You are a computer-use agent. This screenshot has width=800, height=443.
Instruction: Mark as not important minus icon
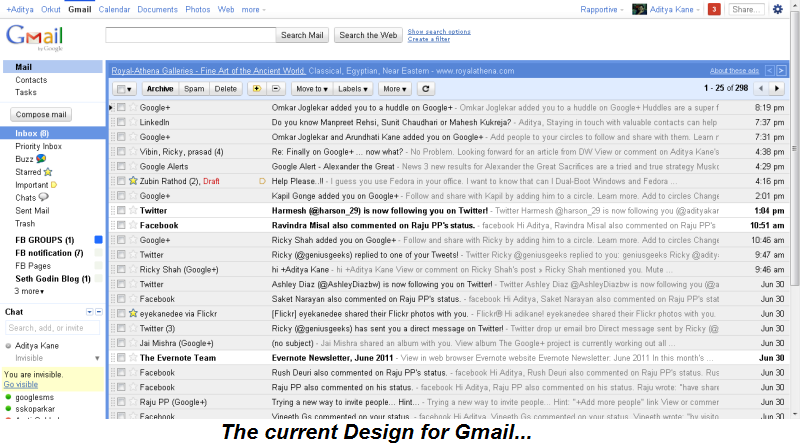point(276,89)
